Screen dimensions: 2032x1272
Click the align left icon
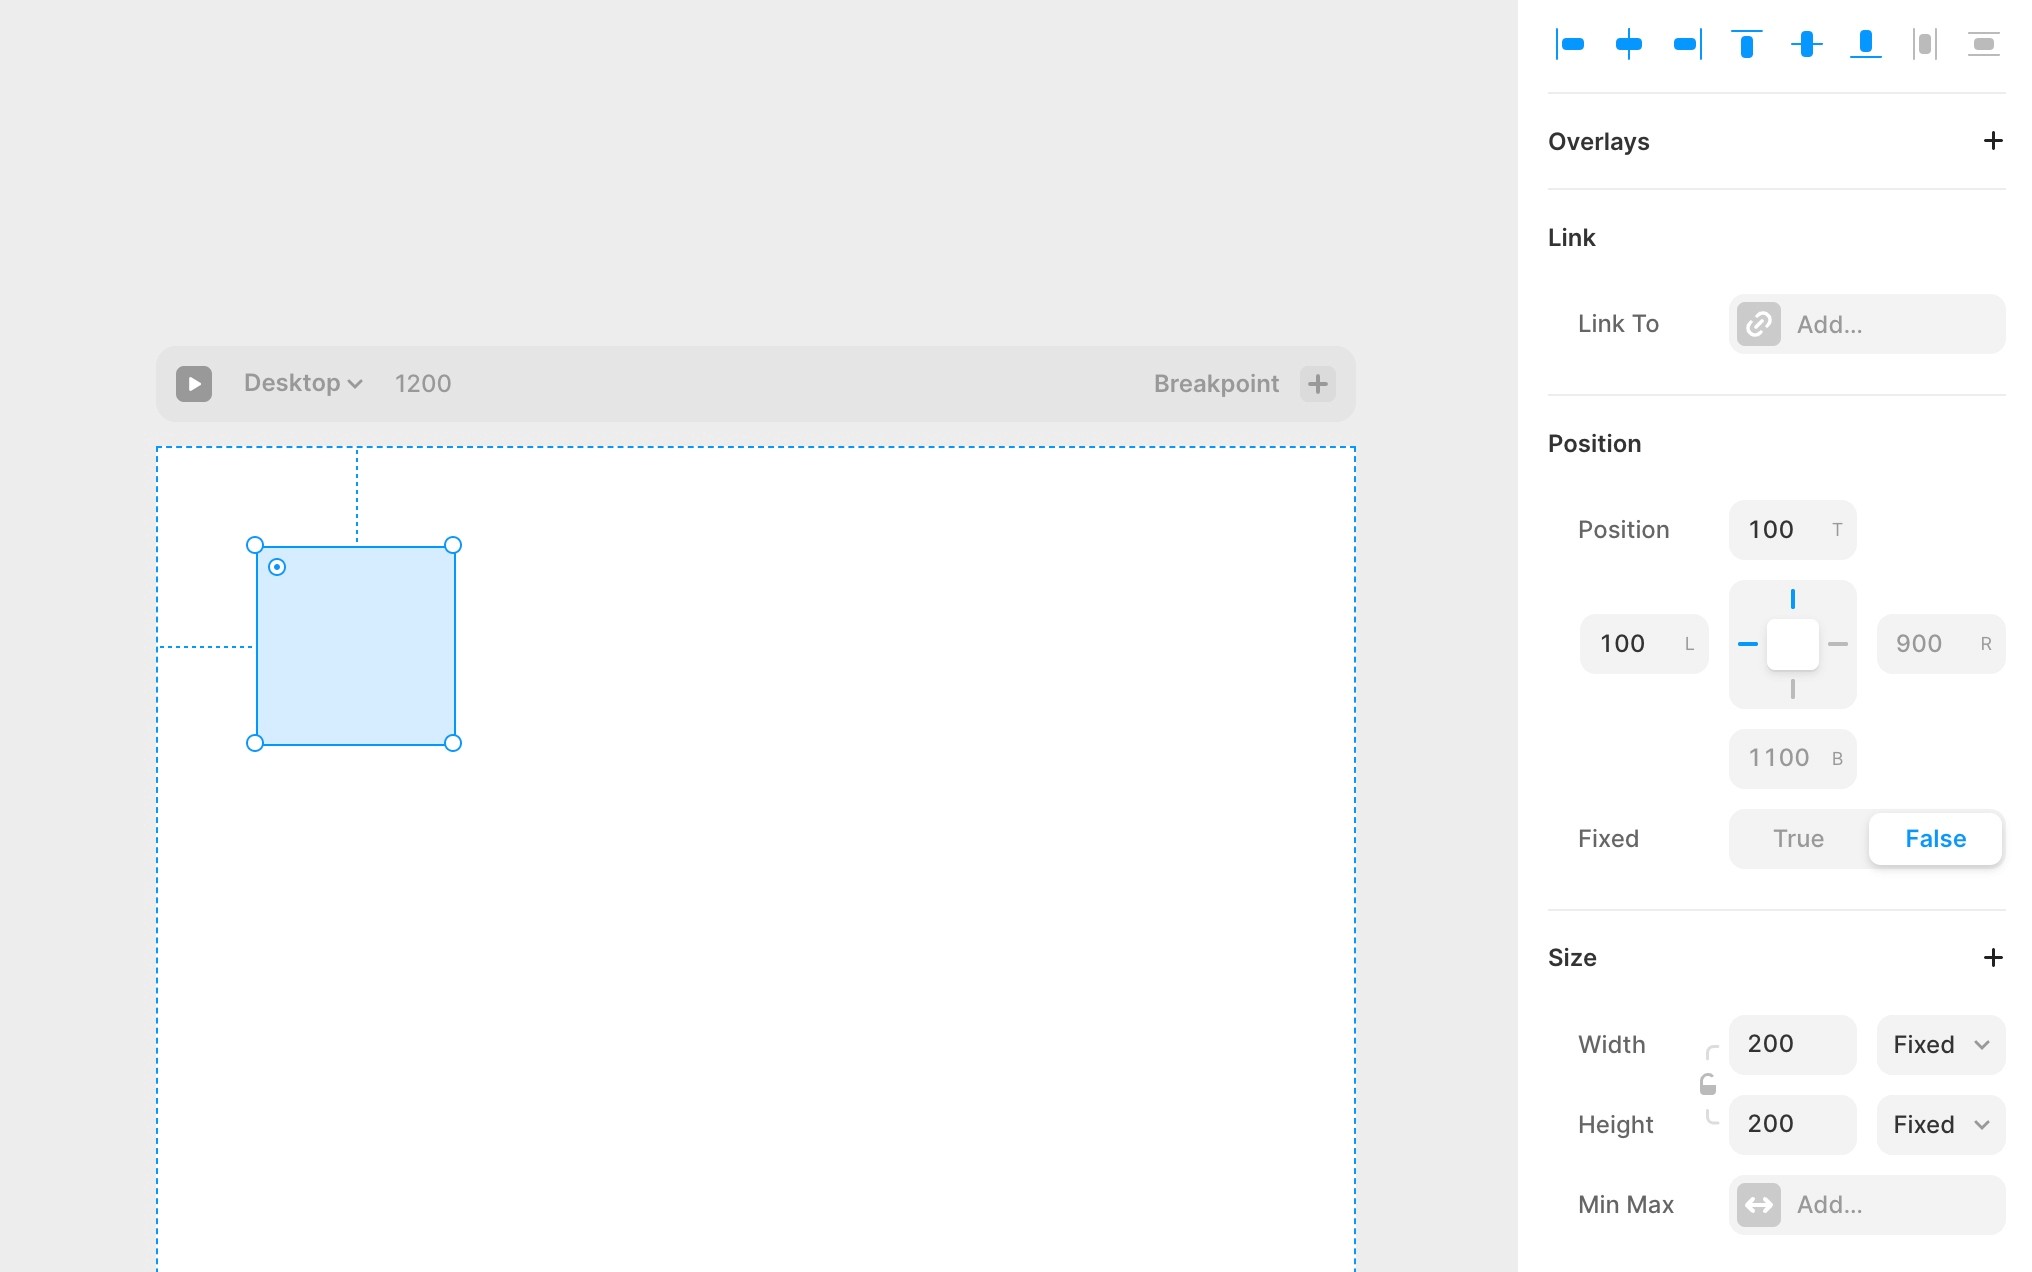click(1570, 44)
